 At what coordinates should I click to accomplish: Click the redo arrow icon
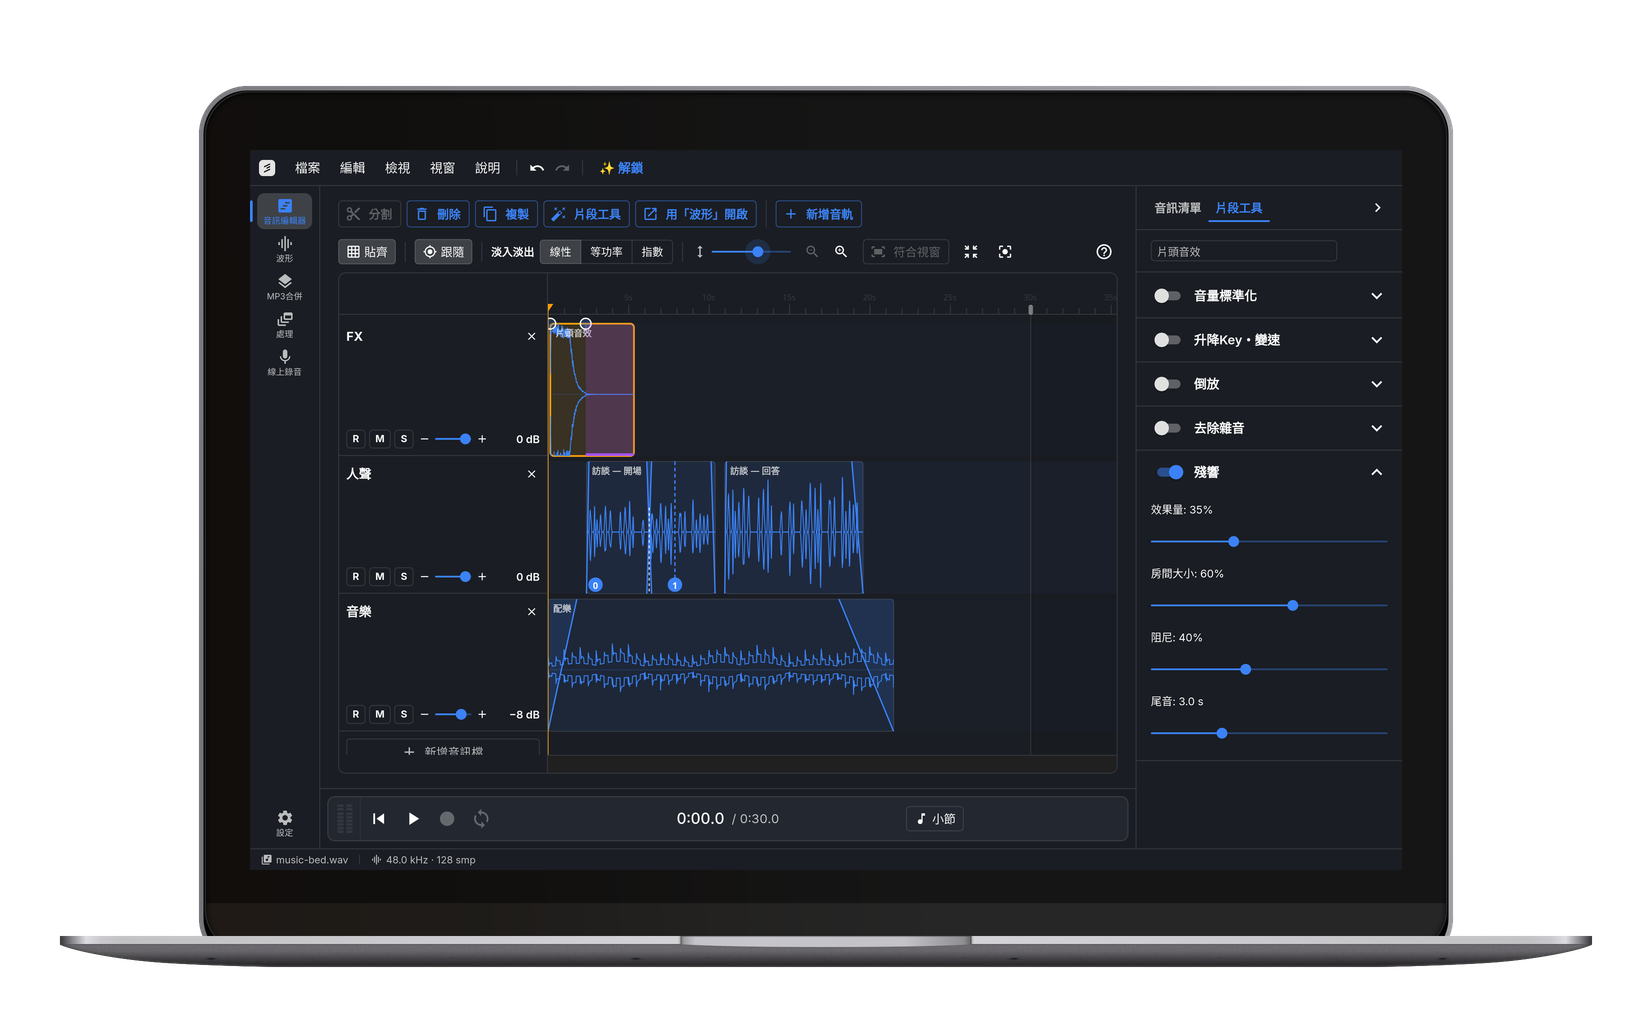pos(563,168)
